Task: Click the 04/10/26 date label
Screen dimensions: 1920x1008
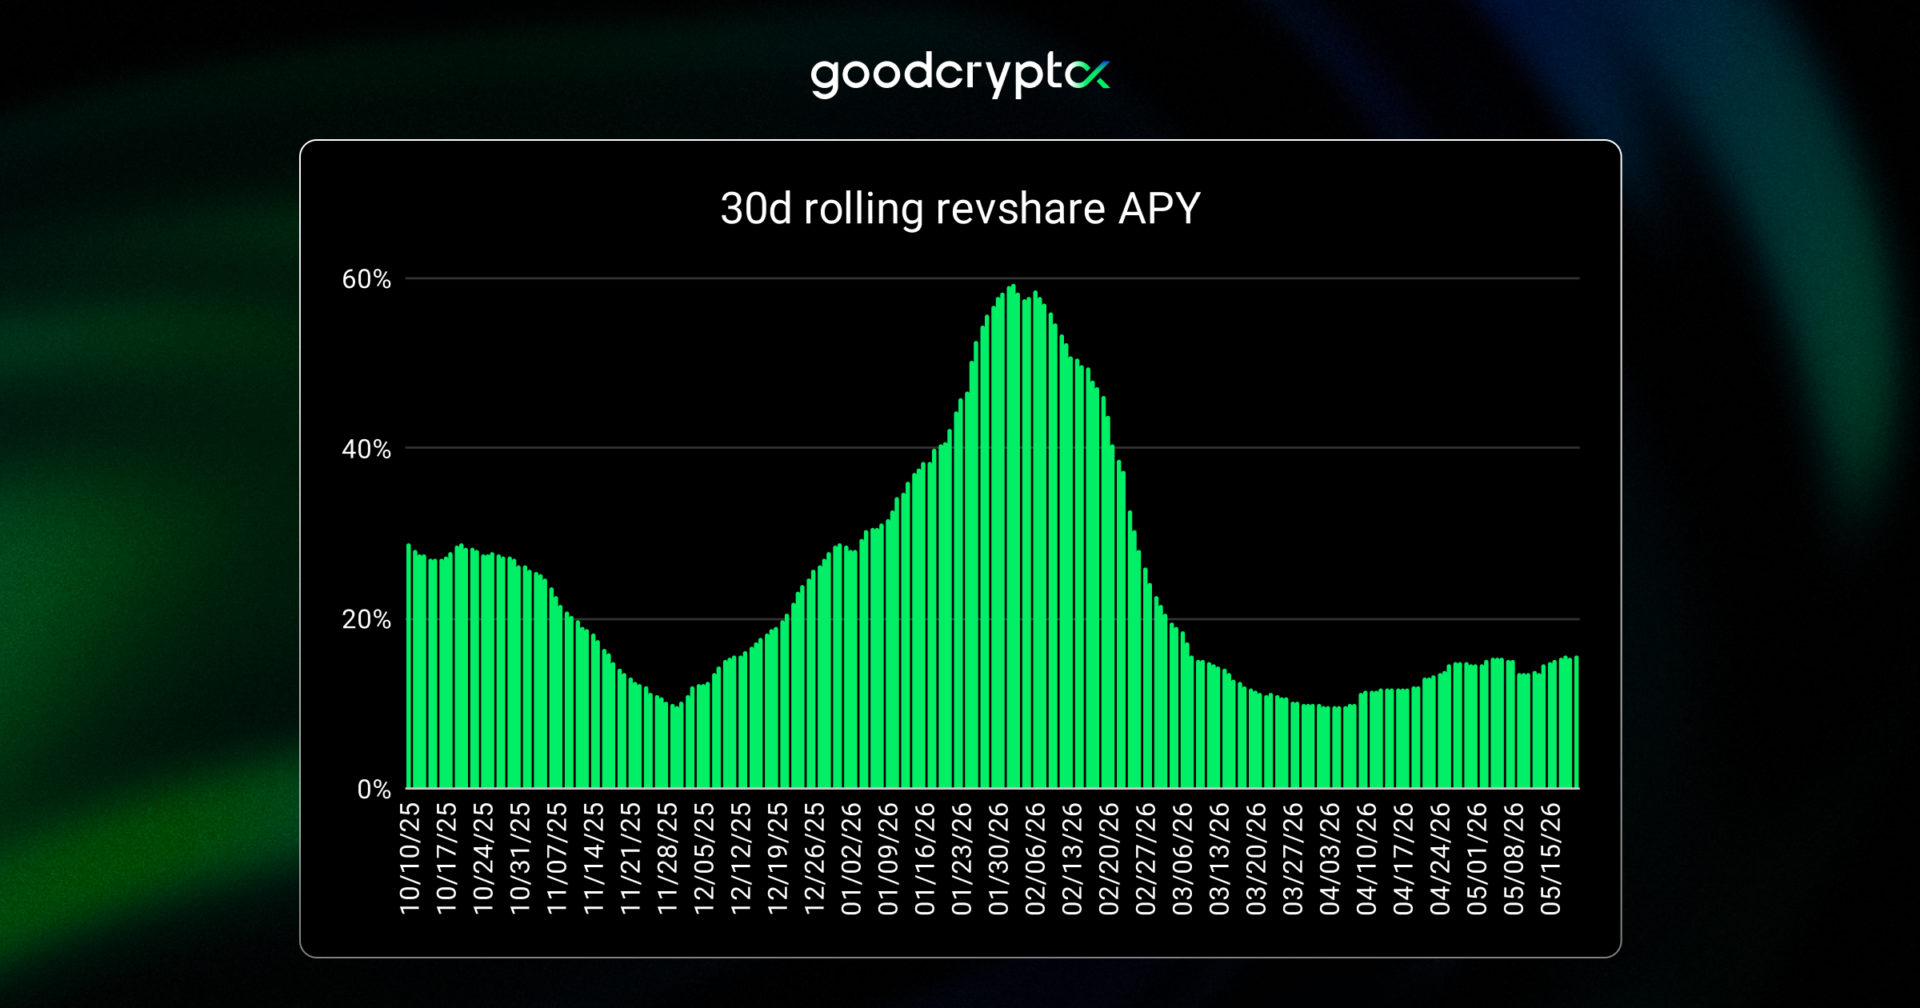Action: (1367, 858)
